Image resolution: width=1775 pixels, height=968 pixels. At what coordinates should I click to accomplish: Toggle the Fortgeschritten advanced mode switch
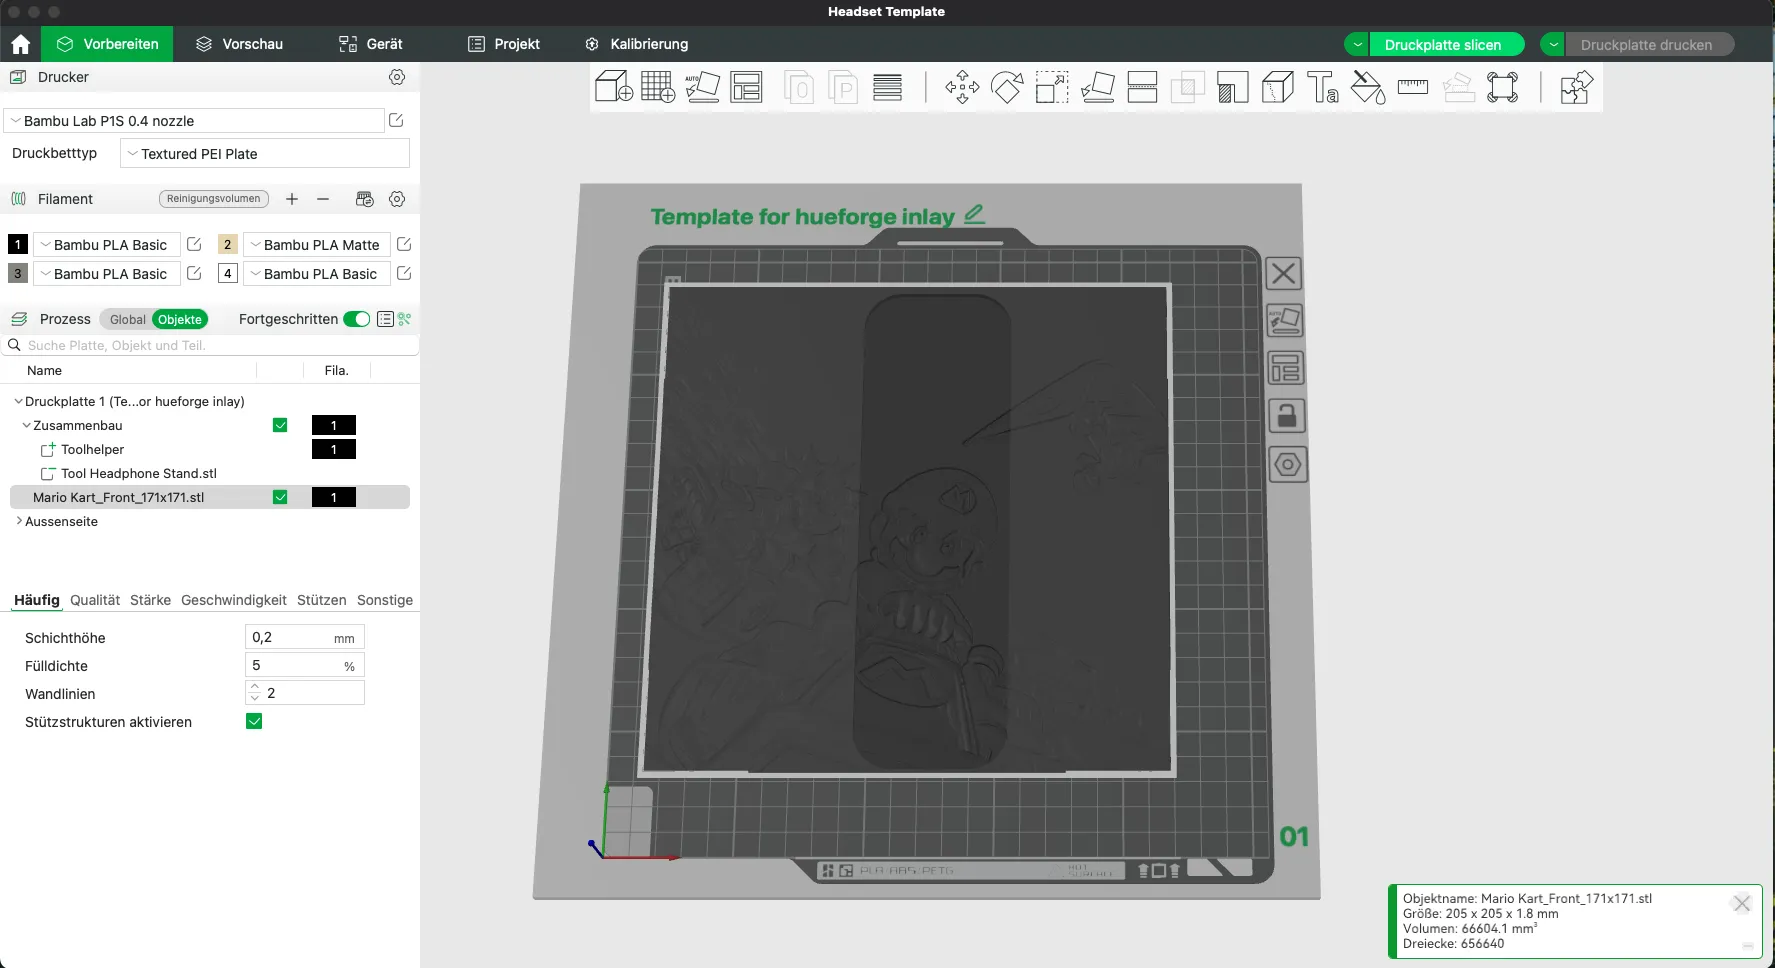coord(356,319)
